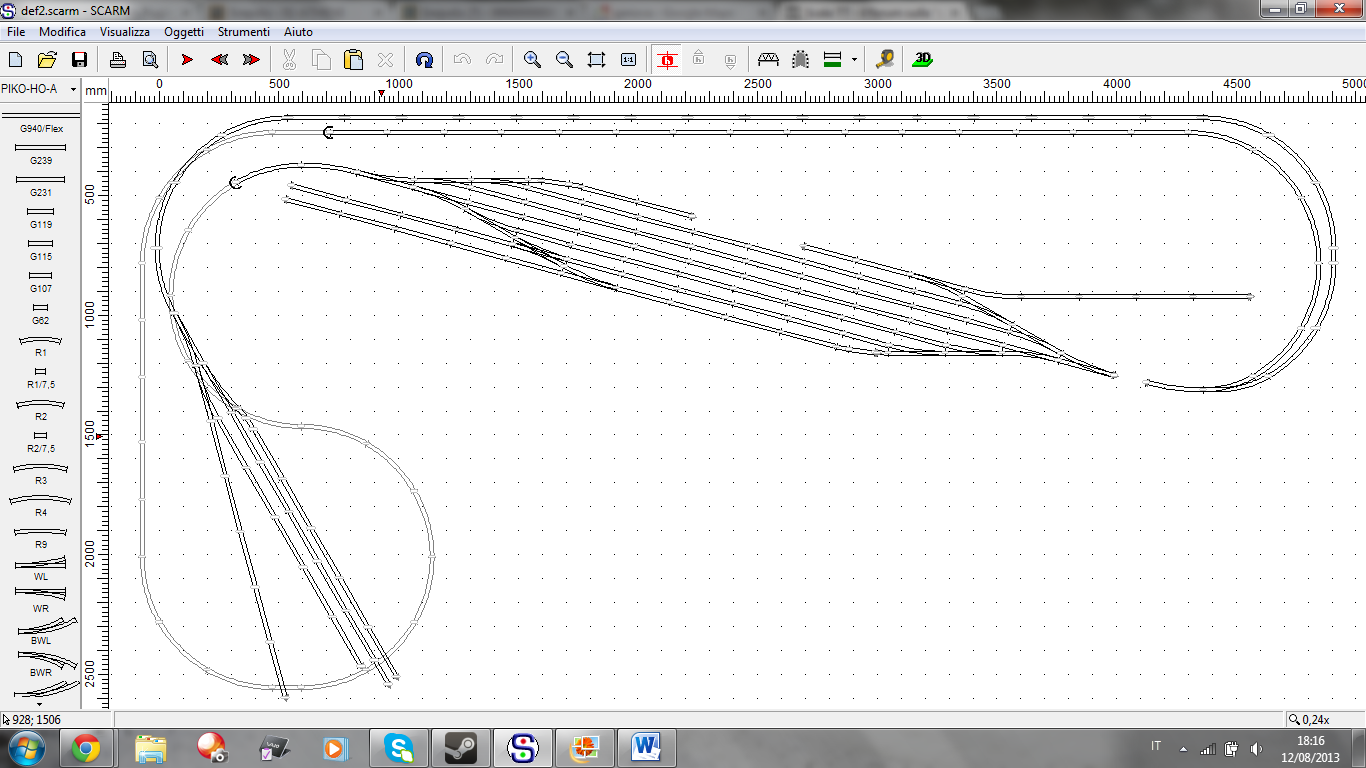Open Steam from the taskbar

point(461,748)
